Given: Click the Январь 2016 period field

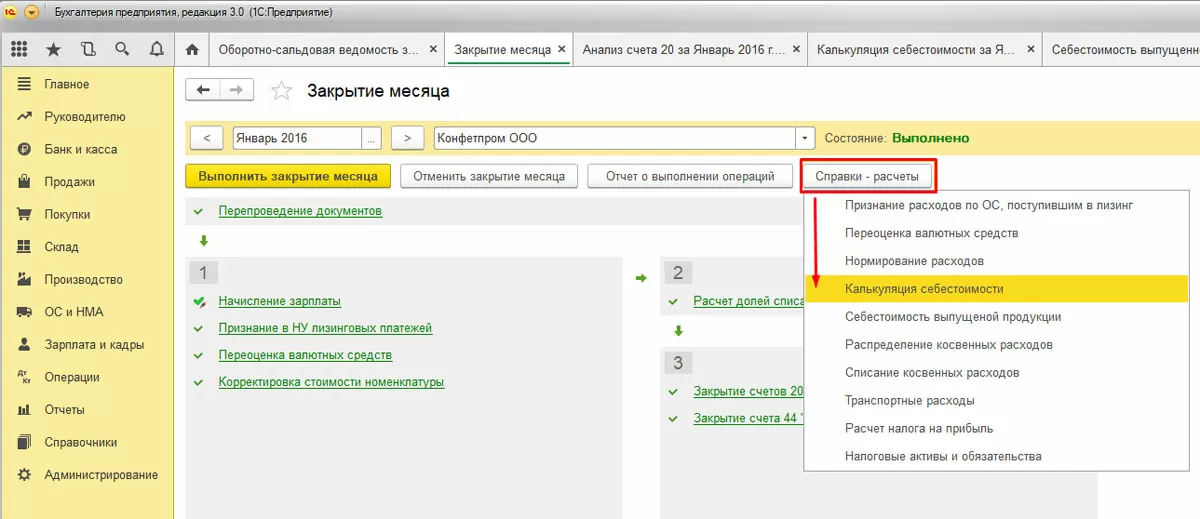Looking at the screenshot, I should [x=296, y=138].
